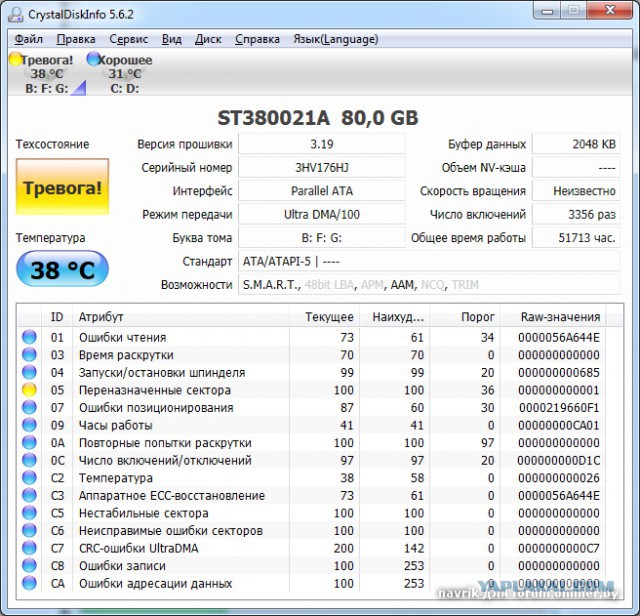Click the blue status orb for Хорошее disk

[93, 59]
